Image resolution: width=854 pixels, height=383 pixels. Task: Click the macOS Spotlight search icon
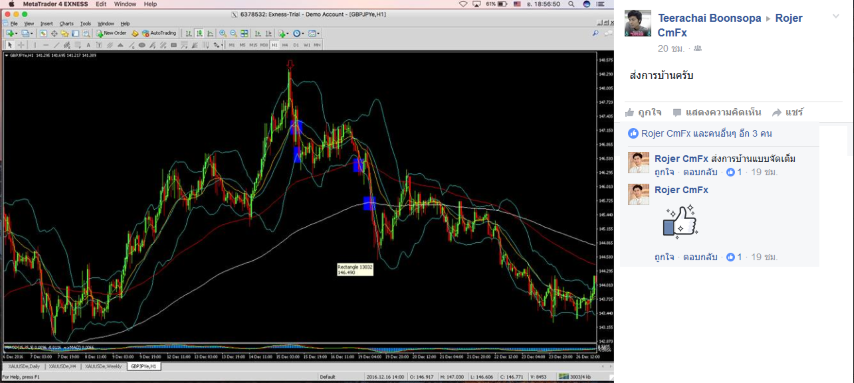tap(571, 4)
